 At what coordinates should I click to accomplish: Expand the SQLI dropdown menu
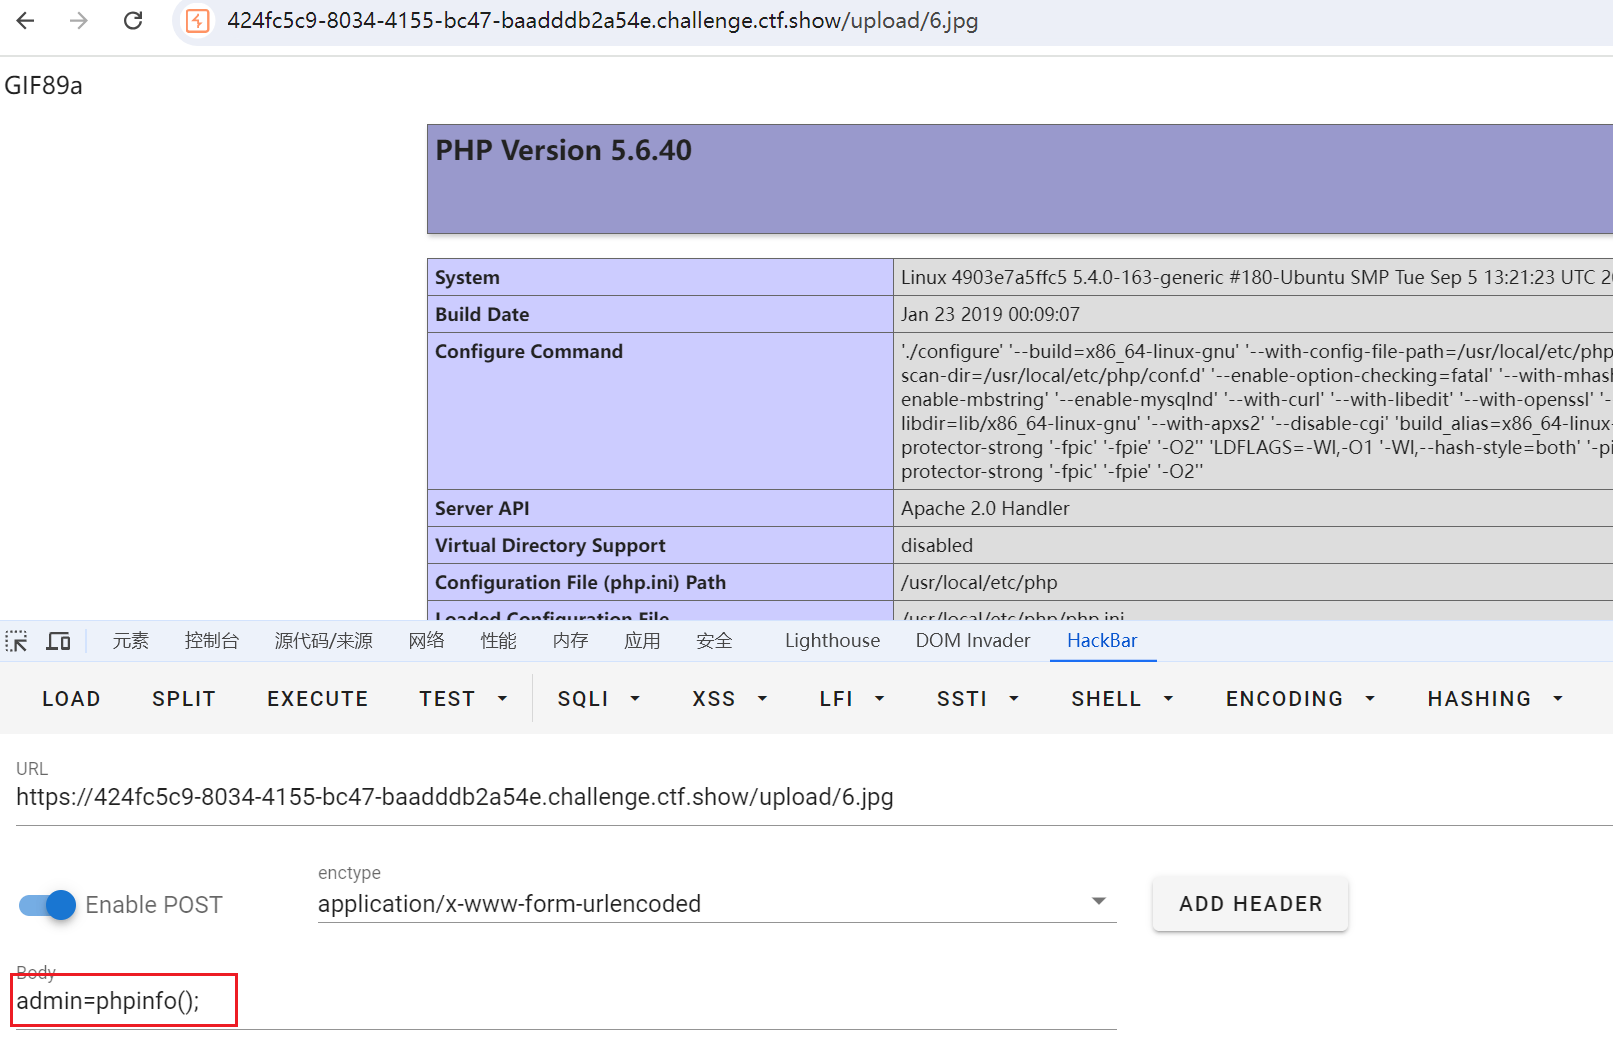[x=598, y=699]
